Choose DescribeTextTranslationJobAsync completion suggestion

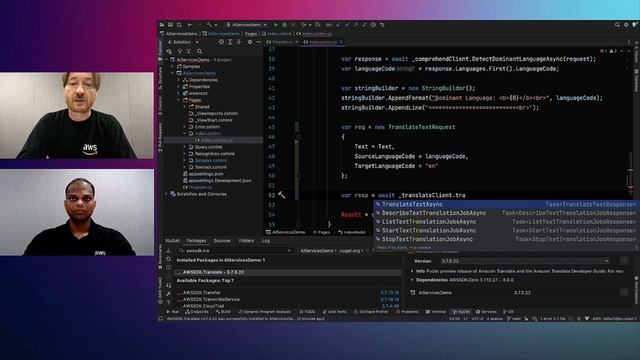tap(506, 213)
